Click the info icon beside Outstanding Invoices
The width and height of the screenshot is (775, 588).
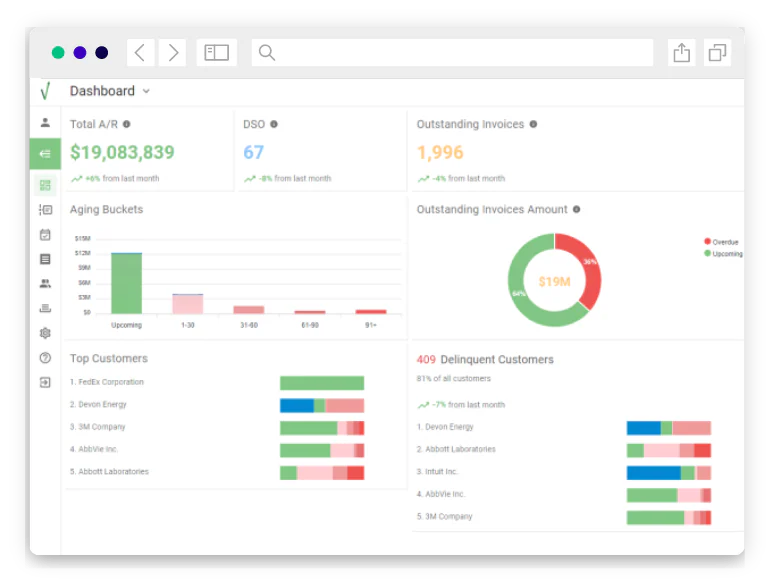[x=533, y=124]
